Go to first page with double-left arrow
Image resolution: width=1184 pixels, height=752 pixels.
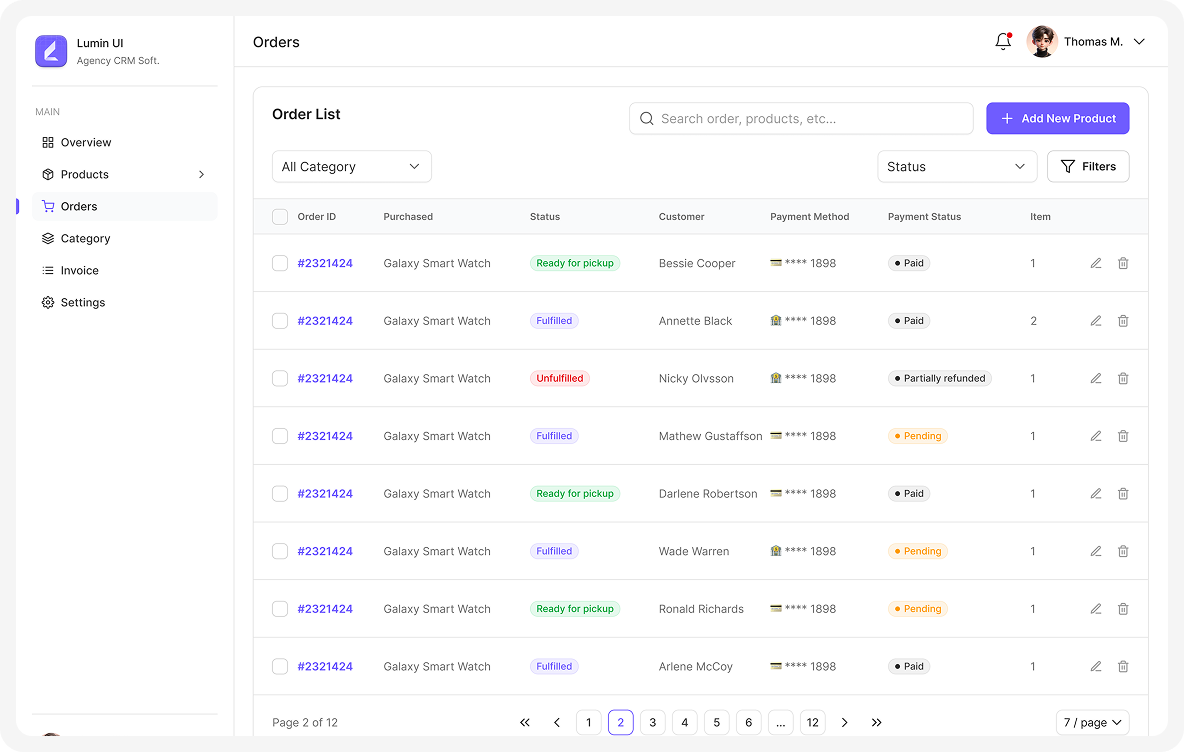tap(525, 722)
